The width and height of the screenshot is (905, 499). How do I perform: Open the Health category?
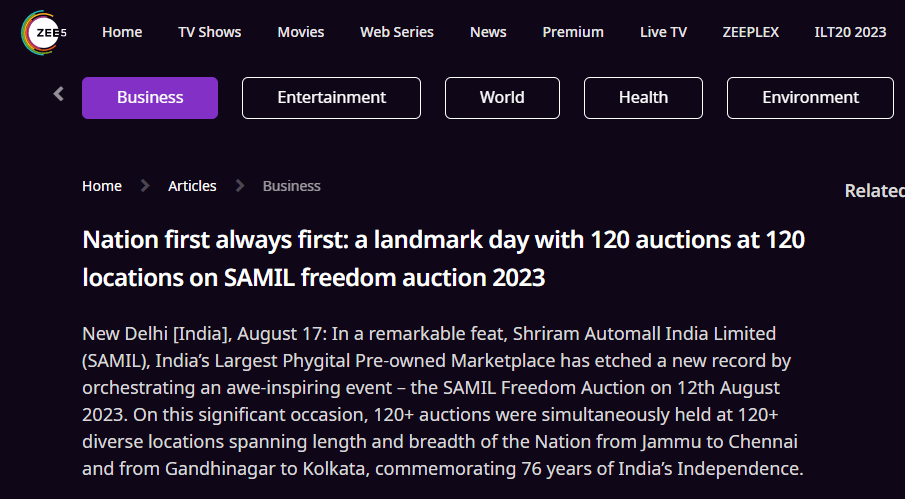click(643, 98)
